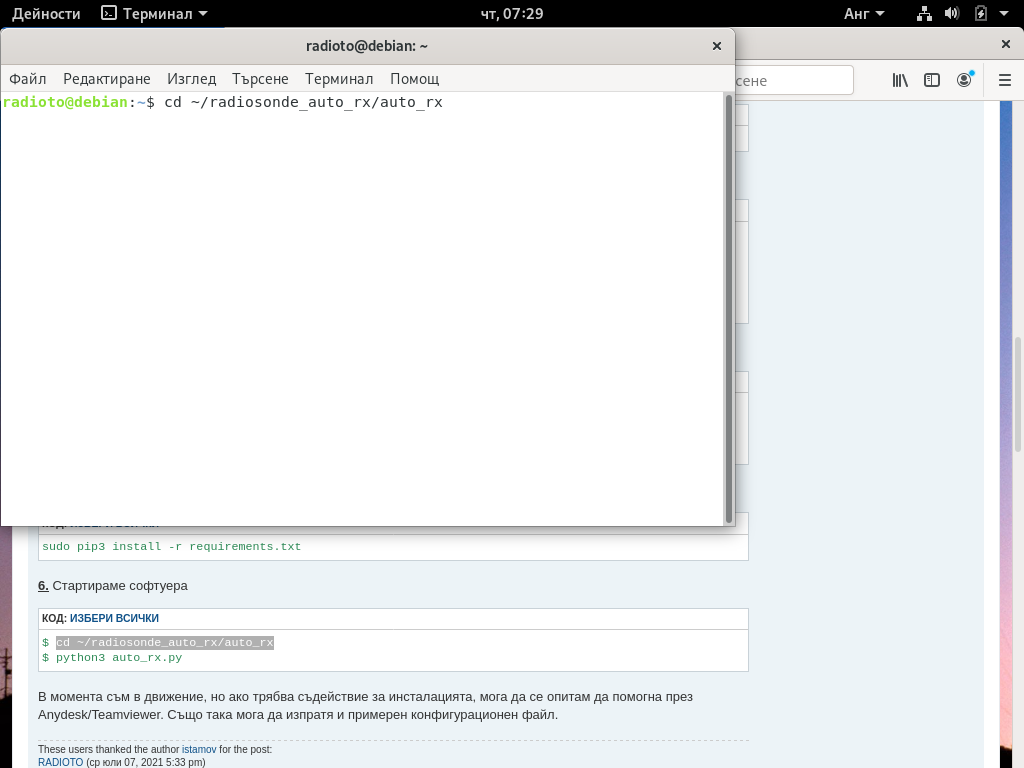This screenshot has height=768, width=1024.
Task: Open the Терминал app menu in top bar
Action: [x=155, y=14]
